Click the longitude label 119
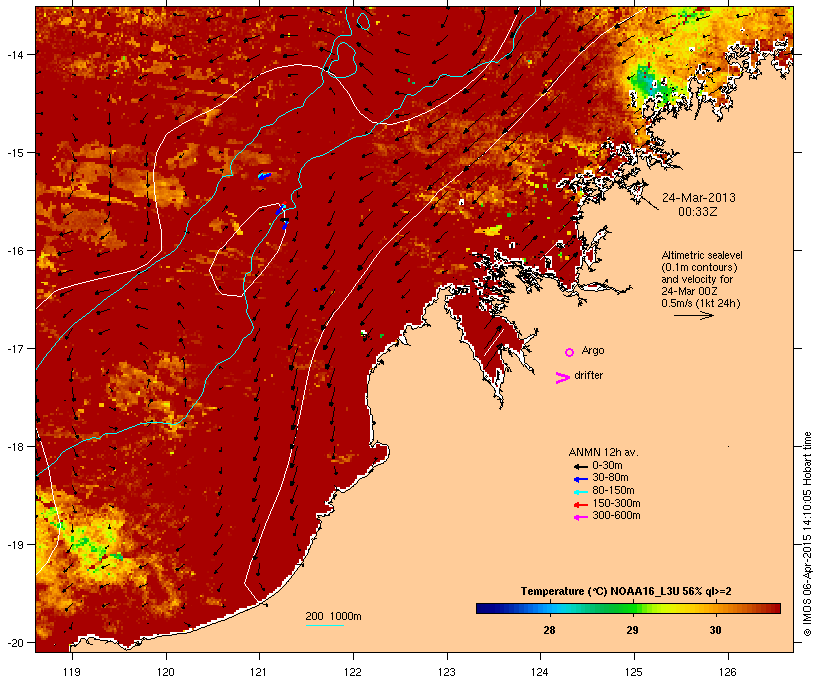Image resolution: width=820 pixels, height=680 pixels. point(72,672)
